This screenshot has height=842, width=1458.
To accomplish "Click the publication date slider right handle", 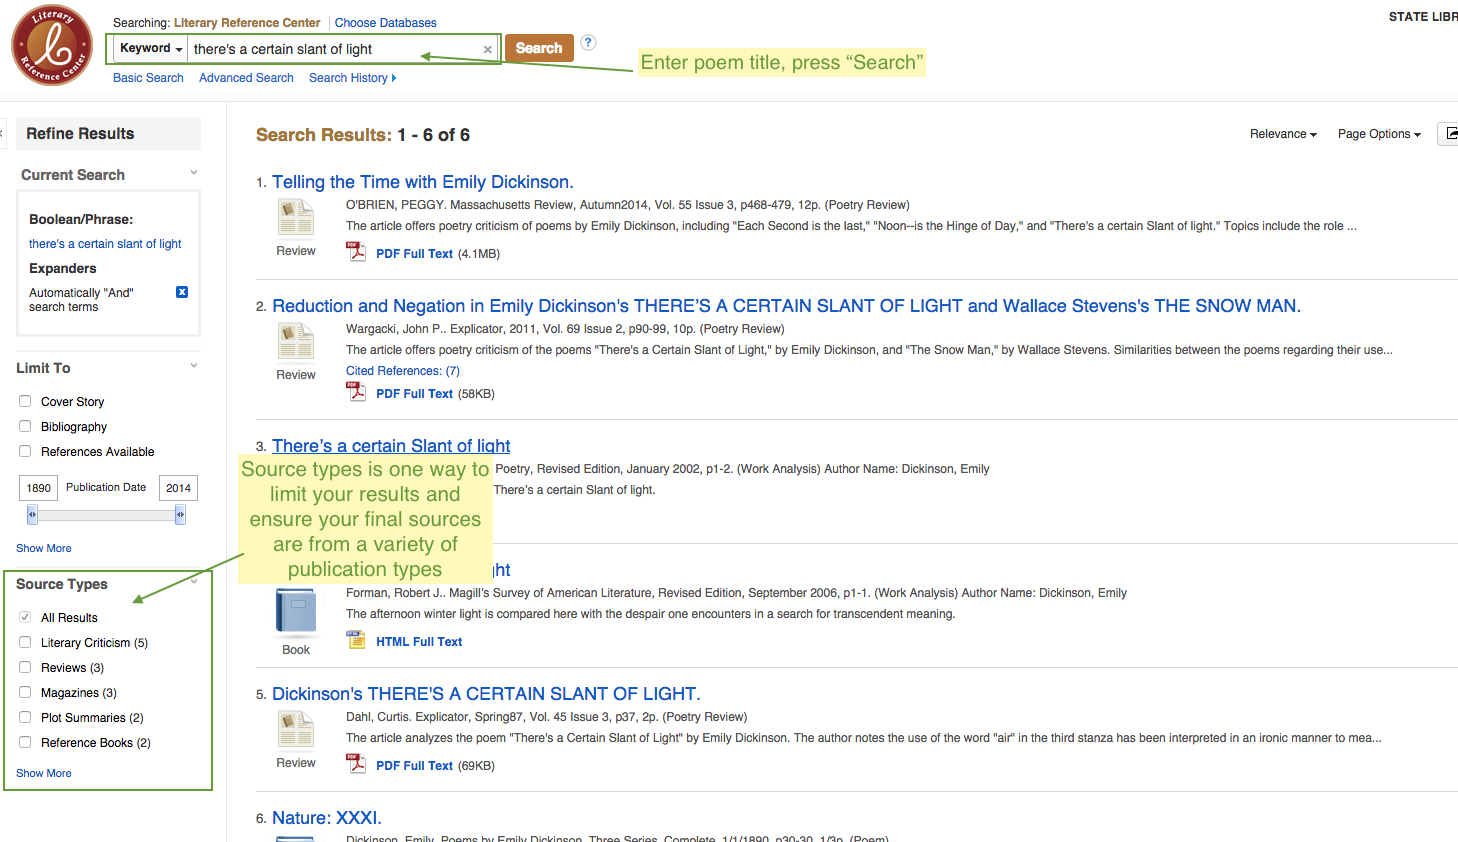I will 180,515.
